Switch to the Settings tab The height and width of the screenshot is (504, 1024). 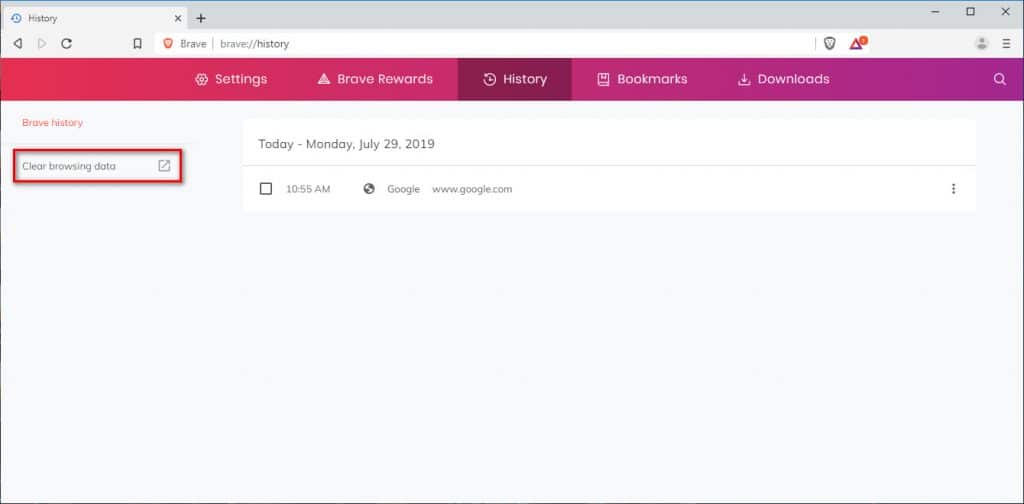(x=231, y=79)
